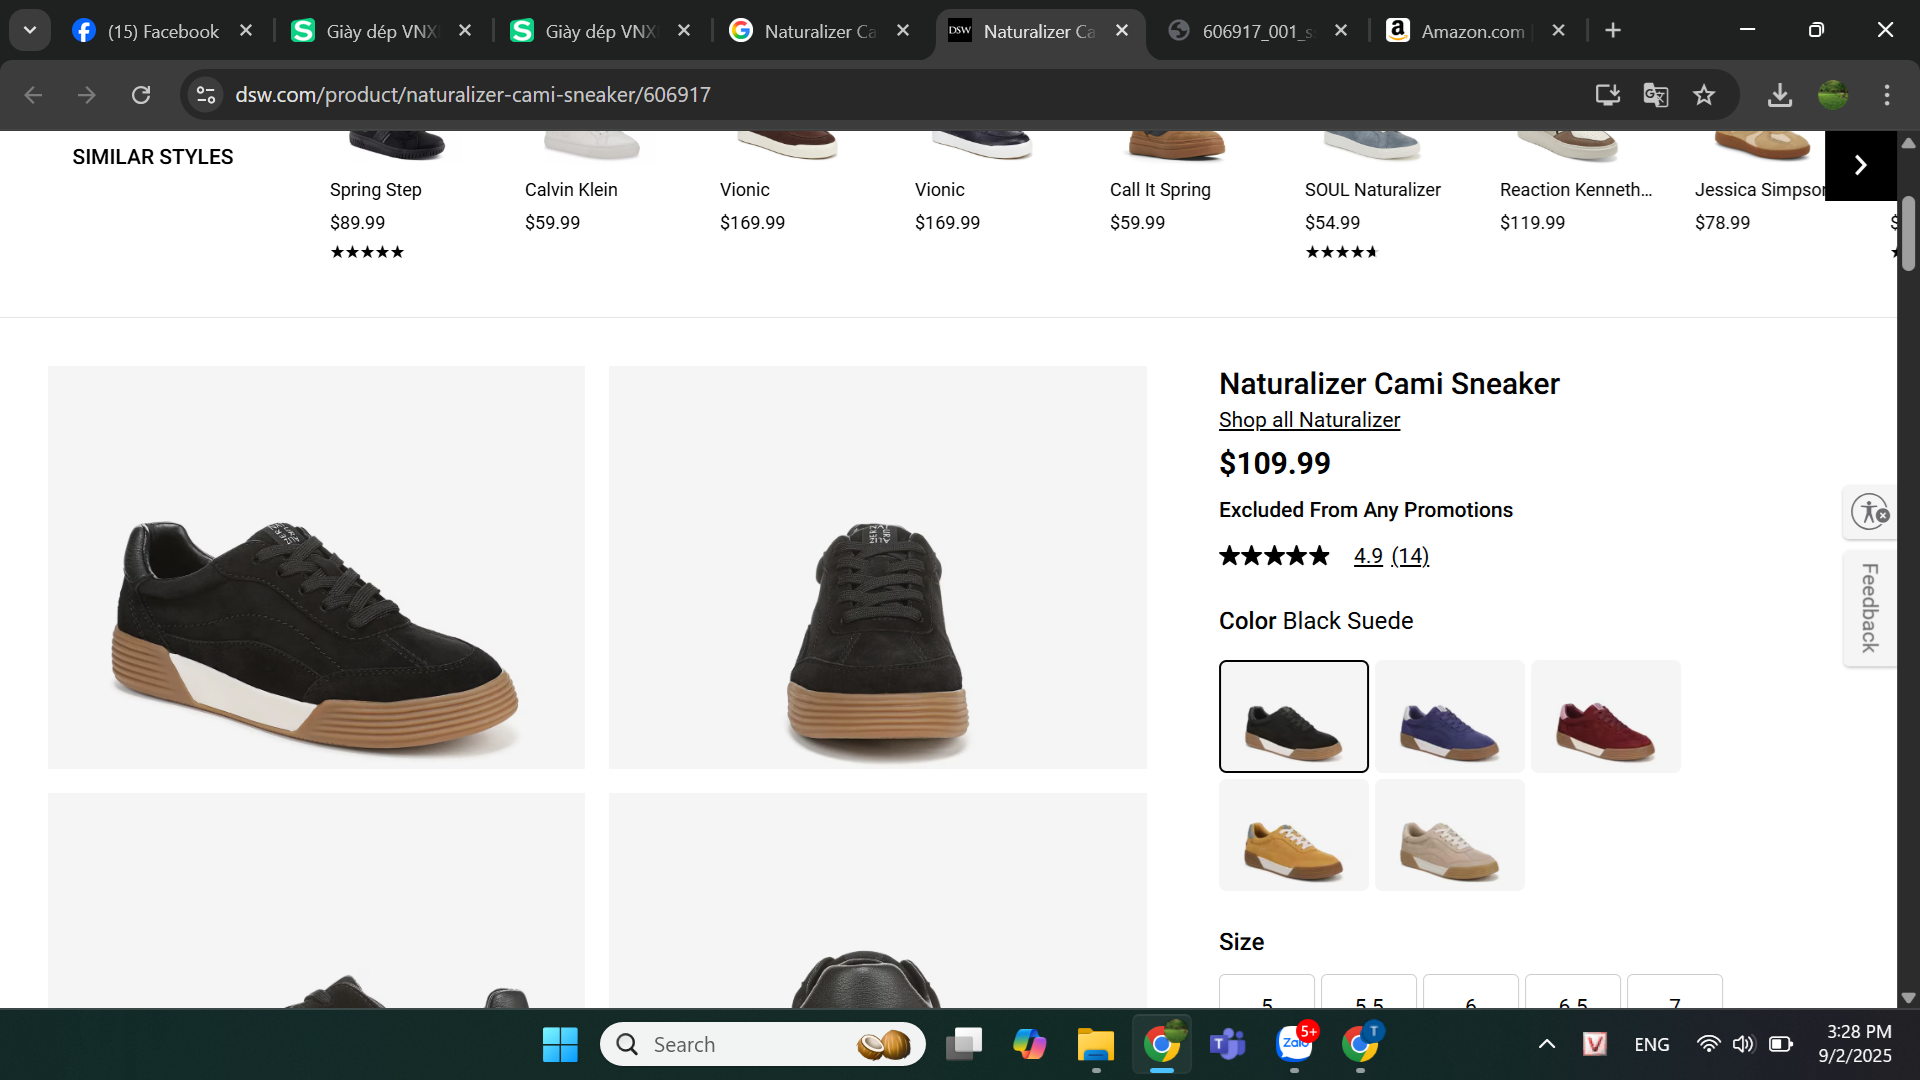Pick the mustard yellow color option

coord(1293,835)
